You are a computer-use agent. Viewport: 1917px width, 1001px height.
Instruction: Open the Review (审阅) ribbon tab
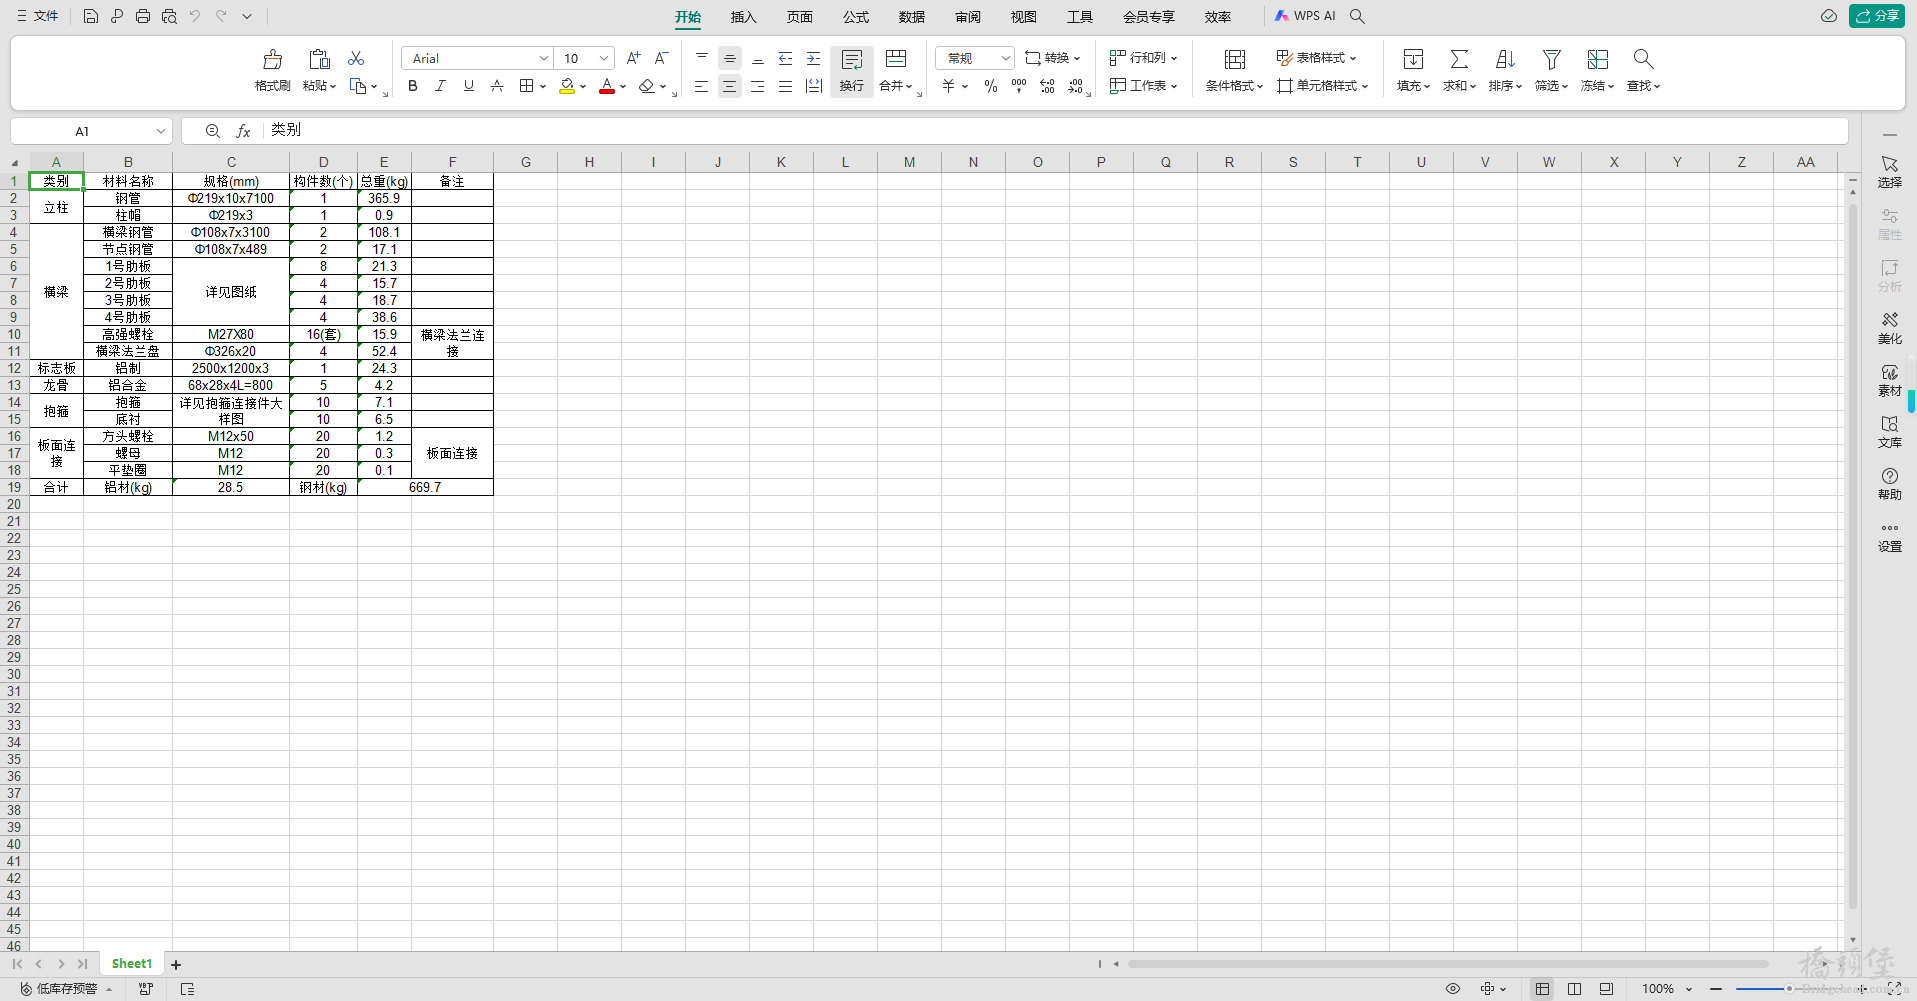[x=967, y=16]
